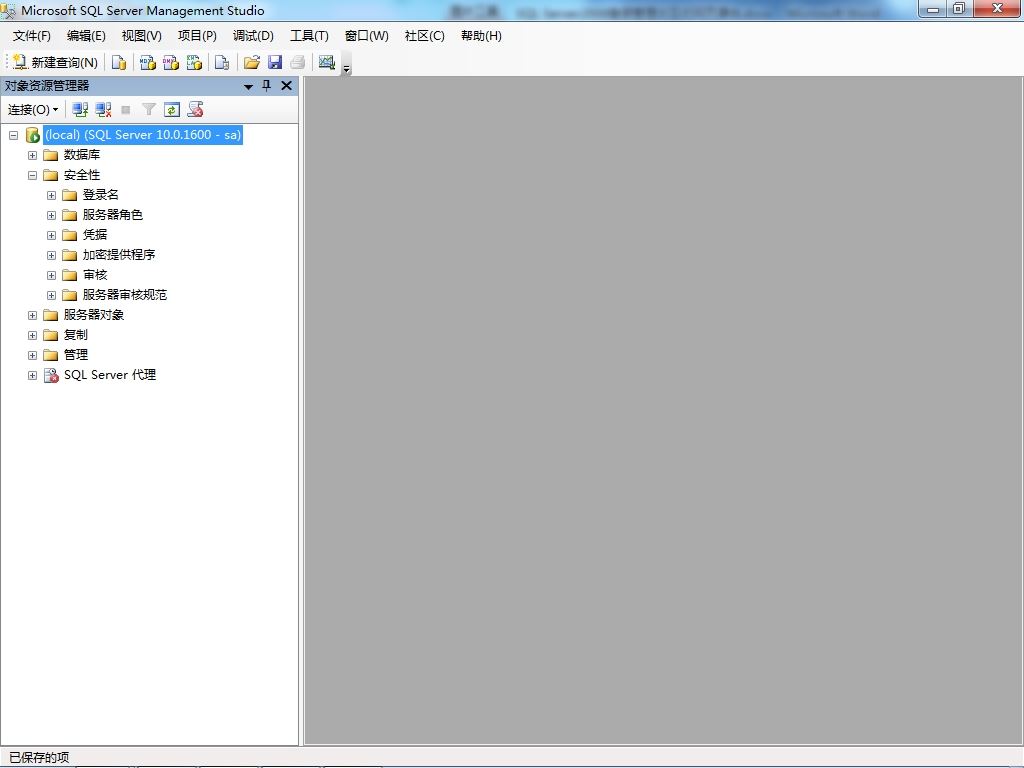Expand the 复制 folder
This screenshot has width=1024, height=768.
tap(32, 335)
